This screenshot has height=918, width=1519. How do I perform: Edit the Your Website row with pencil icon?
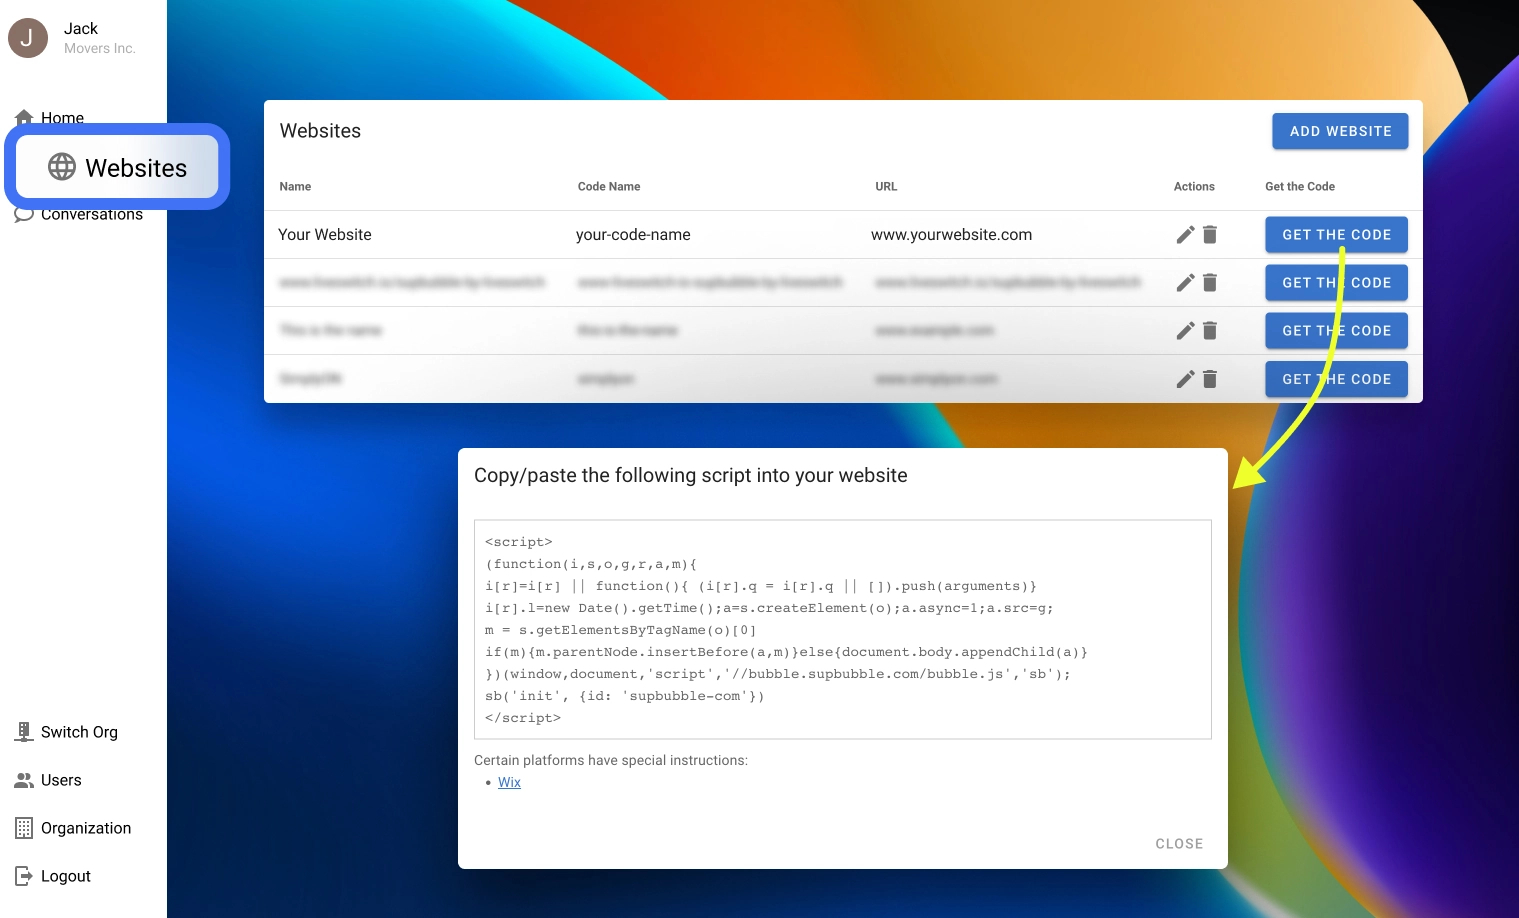pyautogui.click(x=1185, y=235)
